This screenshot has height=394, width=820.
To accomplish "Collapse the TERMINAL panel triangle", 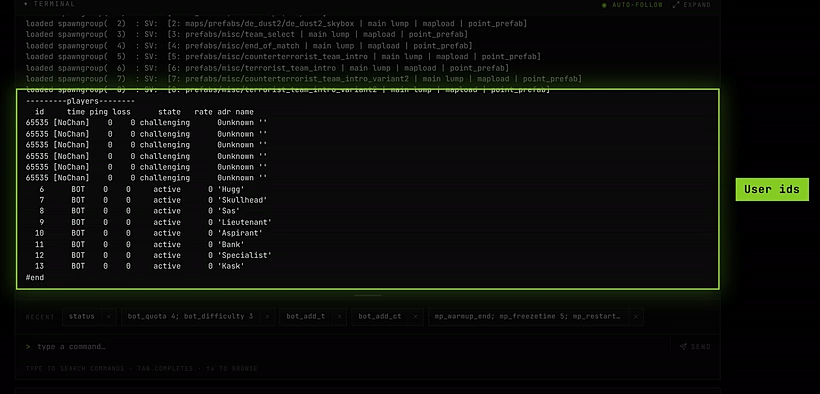I will (x=26, y=4).
